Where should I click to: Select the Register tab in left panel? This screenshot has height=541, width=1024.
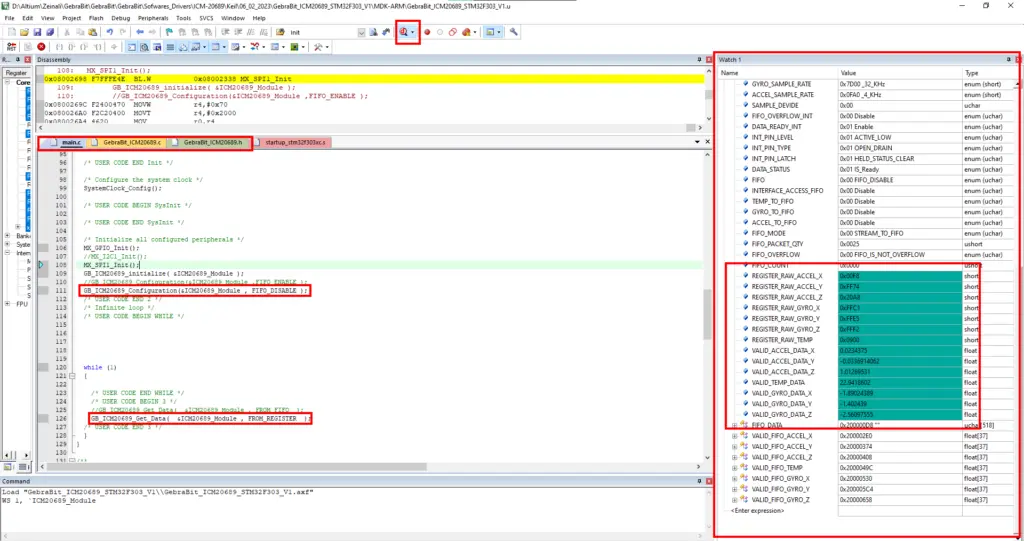(x=16, y=73)
